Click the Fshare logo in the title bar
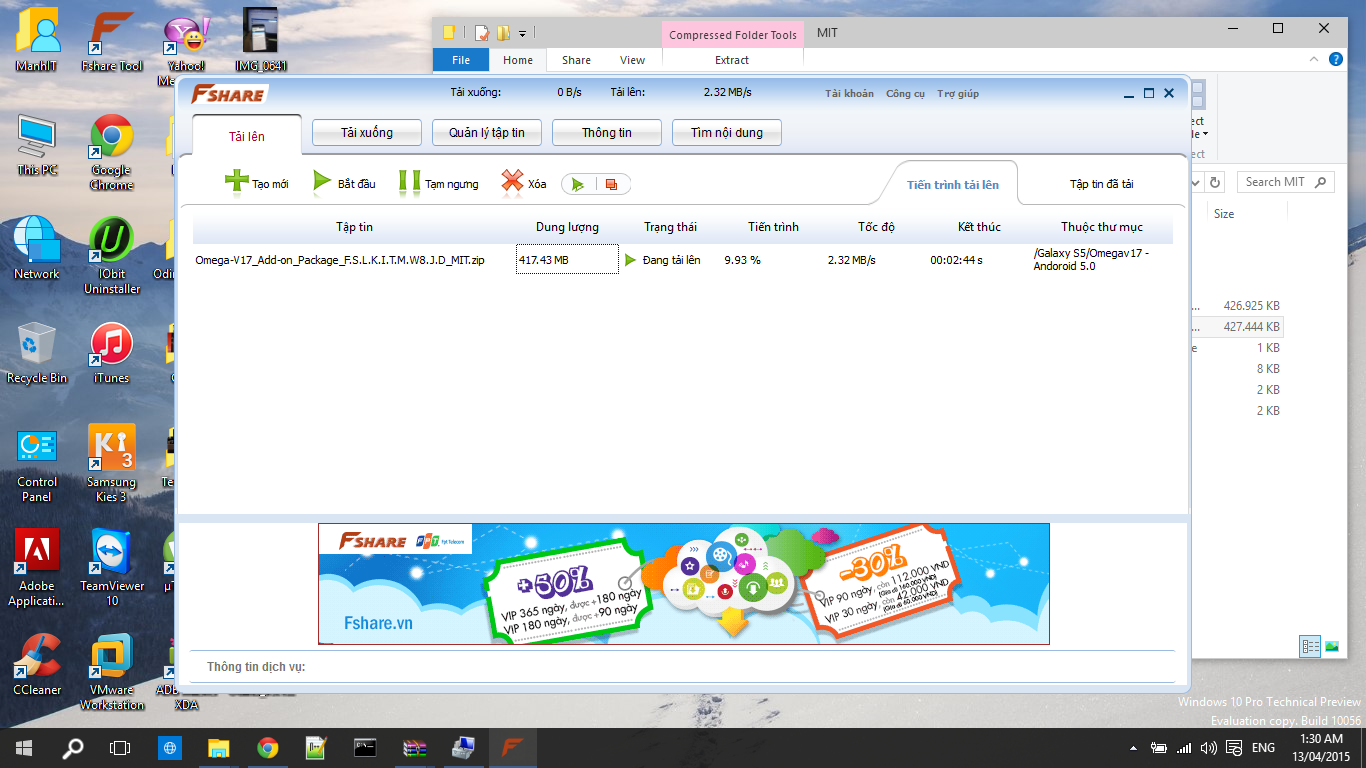Screen dimensions: 1366x768 [x=229, y=94]
